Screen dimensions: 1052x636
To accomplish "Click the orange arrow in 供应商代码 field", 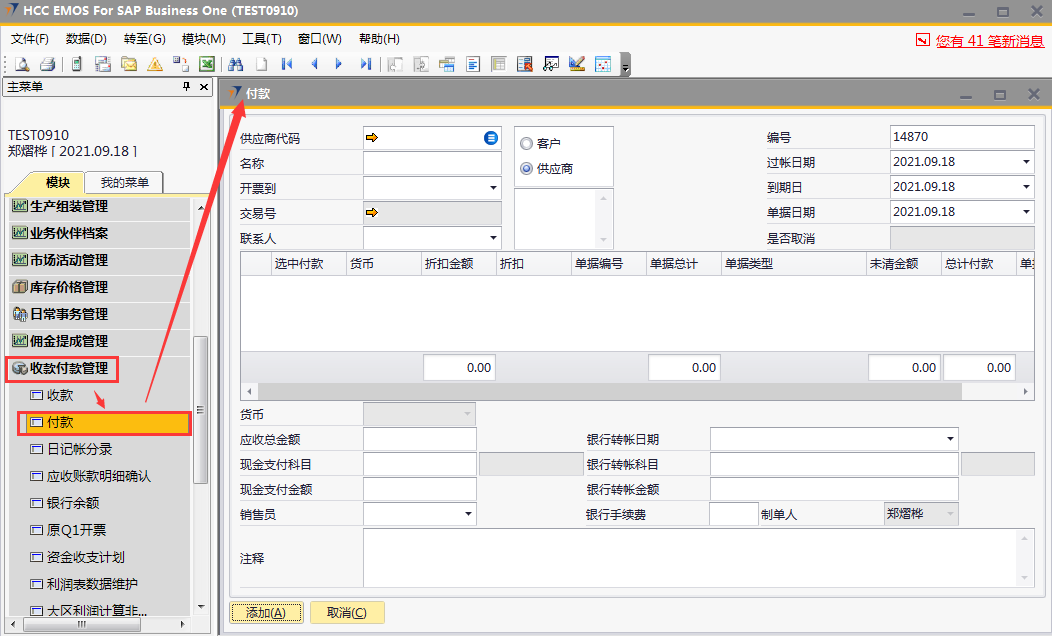I will tap(372, 137).
